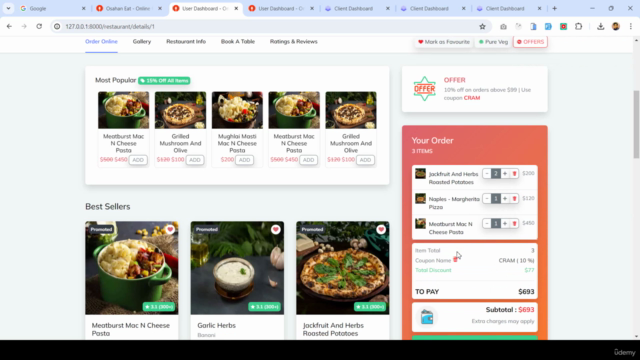This screenshot has width=640, height=360.
Task: Decrease Naples Margherita Pizza quantity
Action: pyautogui.click(x=487, y=198)
